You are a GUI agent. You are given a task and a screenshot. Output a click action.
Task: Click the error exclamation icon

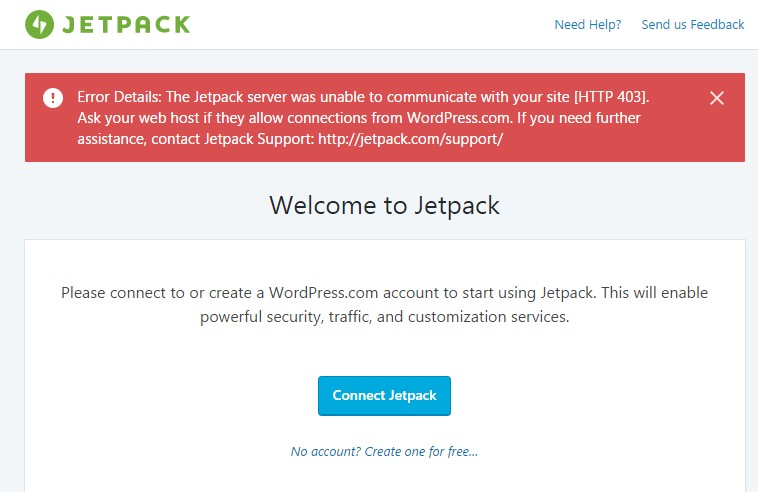point(53,98)
